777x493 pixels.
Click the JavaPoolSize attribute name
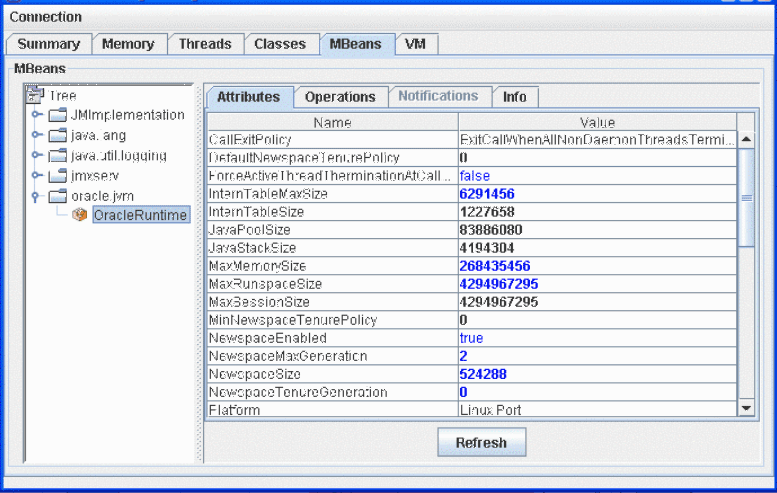tap(250, 230)
